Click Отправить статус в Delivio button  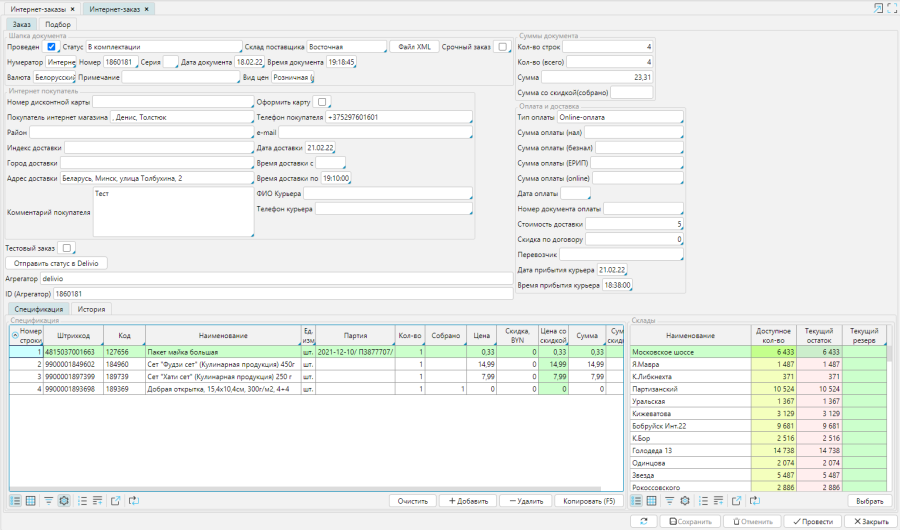click(x=57, y=263)
